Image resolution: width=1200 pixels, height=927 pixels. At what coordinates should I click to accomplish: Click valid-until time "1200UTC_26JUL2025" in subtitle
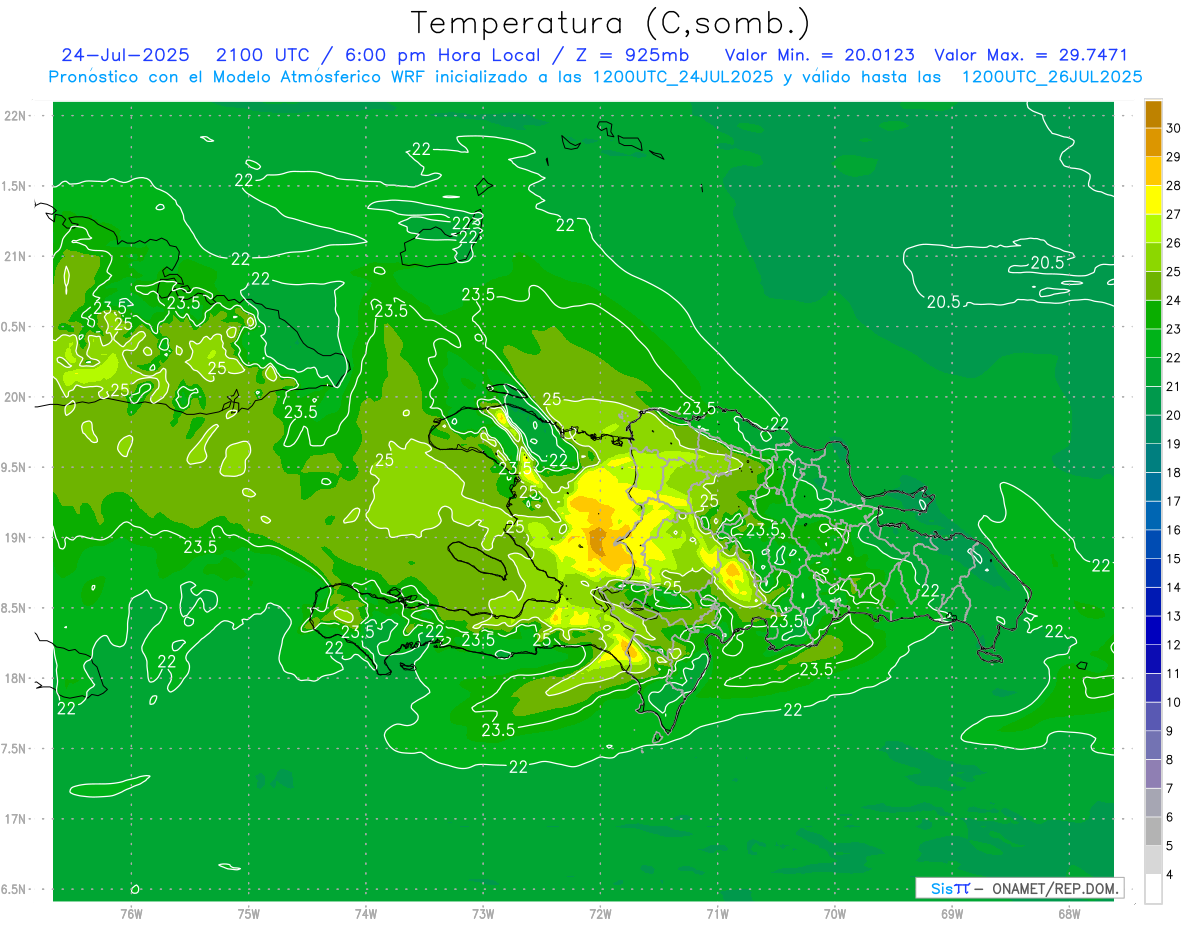coord(1052,77)
